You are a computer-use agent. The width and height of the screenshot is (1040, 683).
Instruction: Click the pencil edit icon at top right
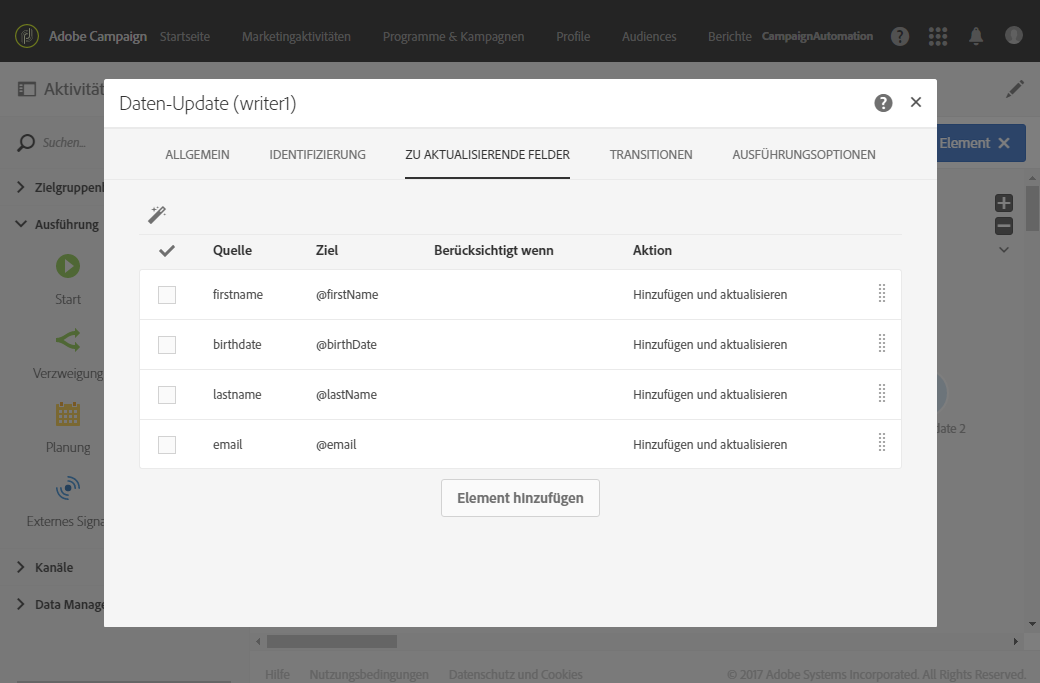click(1014, 89)
